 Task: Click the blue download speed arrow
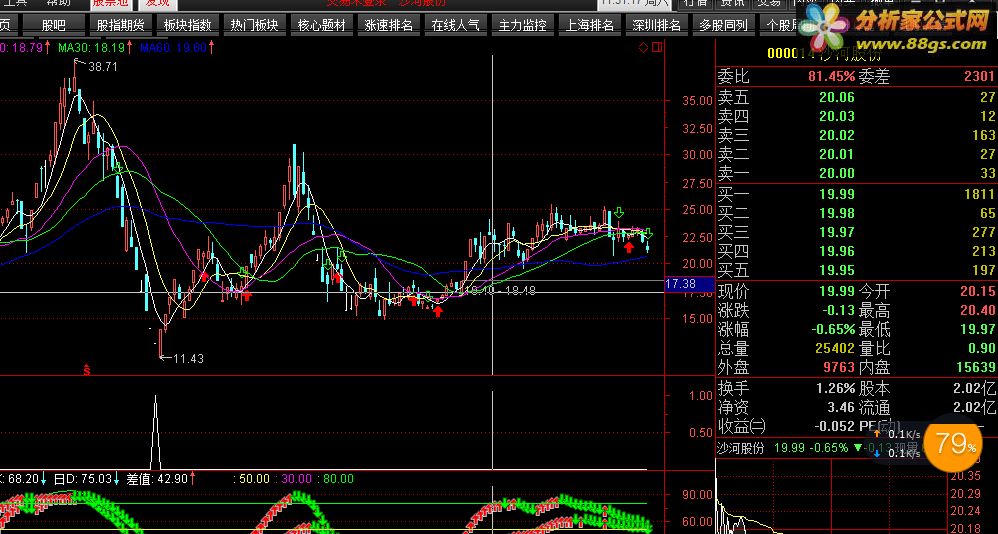tap(877, 453)
